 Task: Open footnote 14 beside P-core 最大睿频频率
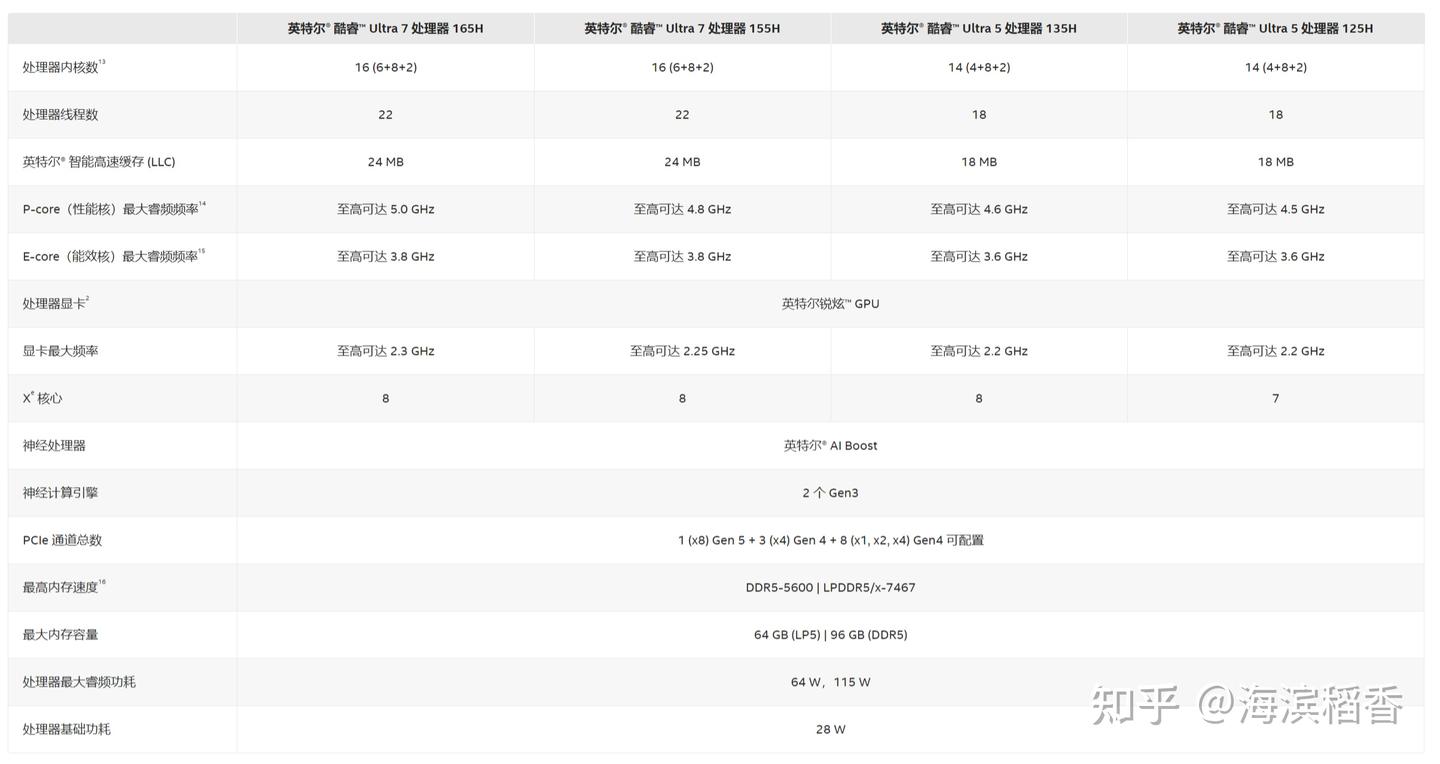tap(202, 204)
